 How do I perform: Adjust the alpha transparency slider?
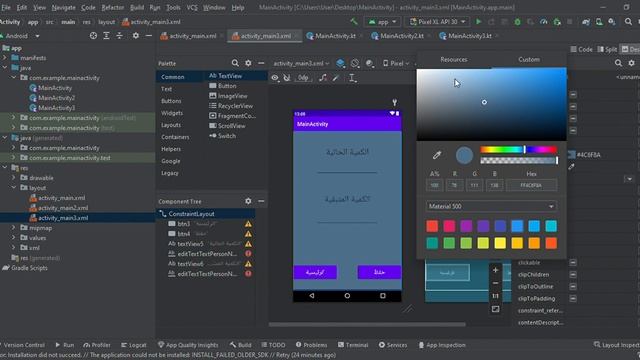518,160
